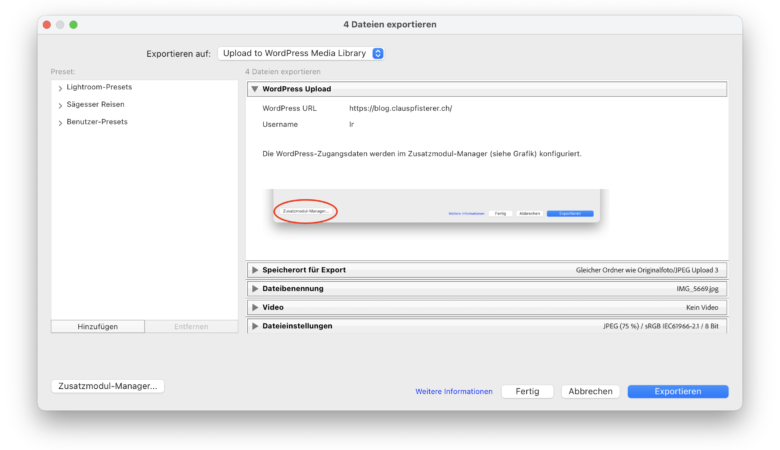Expand the Sägesser Reisen preset group
Viewport: 780px width, 450px height.
[x=60, y=105]
